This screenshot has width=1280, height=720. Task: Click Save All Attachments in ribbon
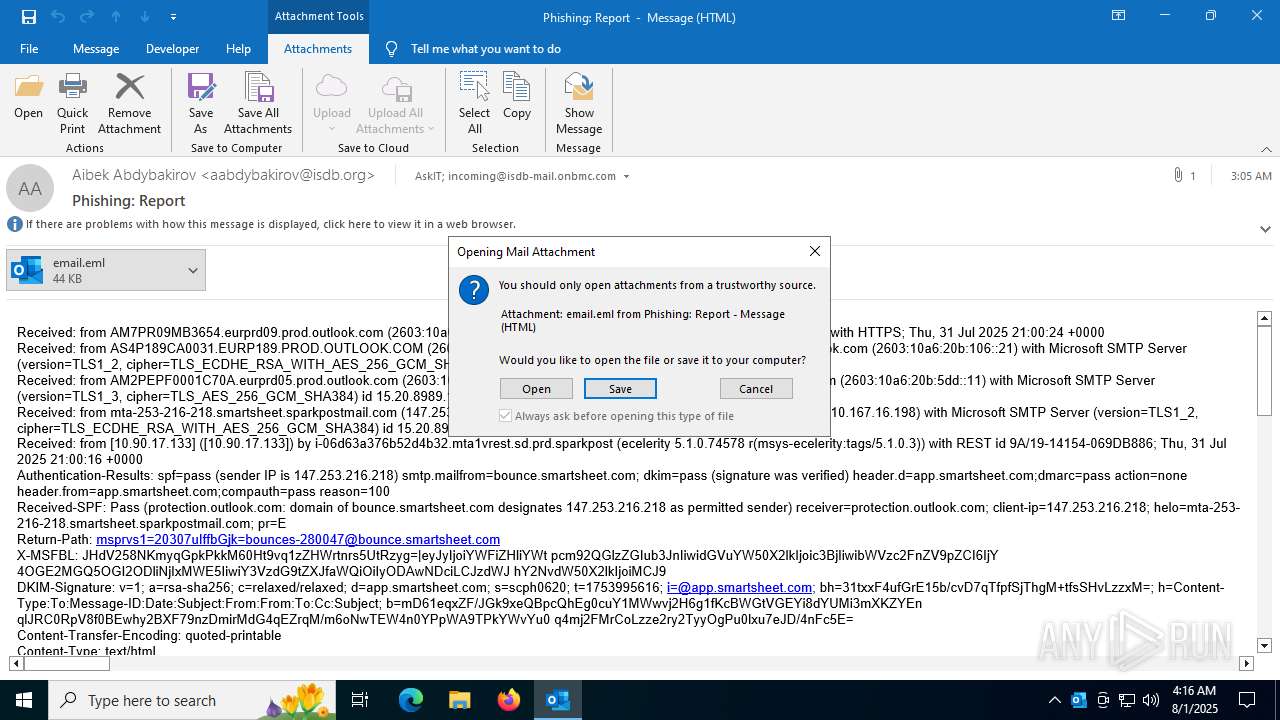click(x=258, y=103)
